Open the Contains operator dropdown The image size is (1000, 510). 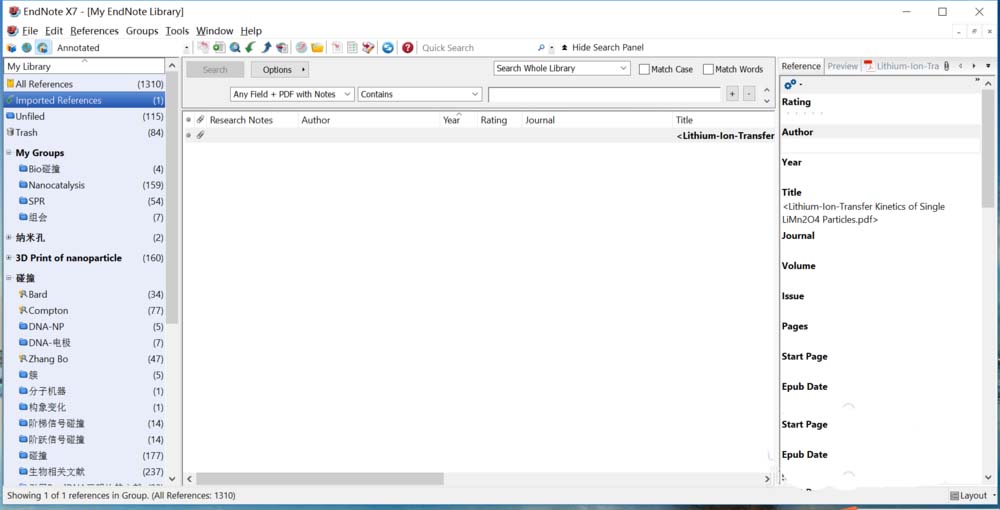coord(420,94)
